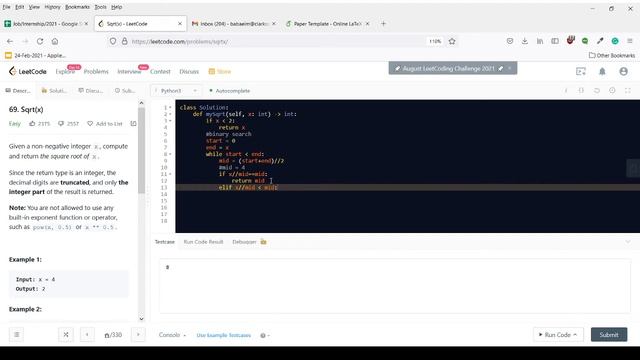640x360 pixels.
Task: Go to the previous problem arrow
Action: 87,335
